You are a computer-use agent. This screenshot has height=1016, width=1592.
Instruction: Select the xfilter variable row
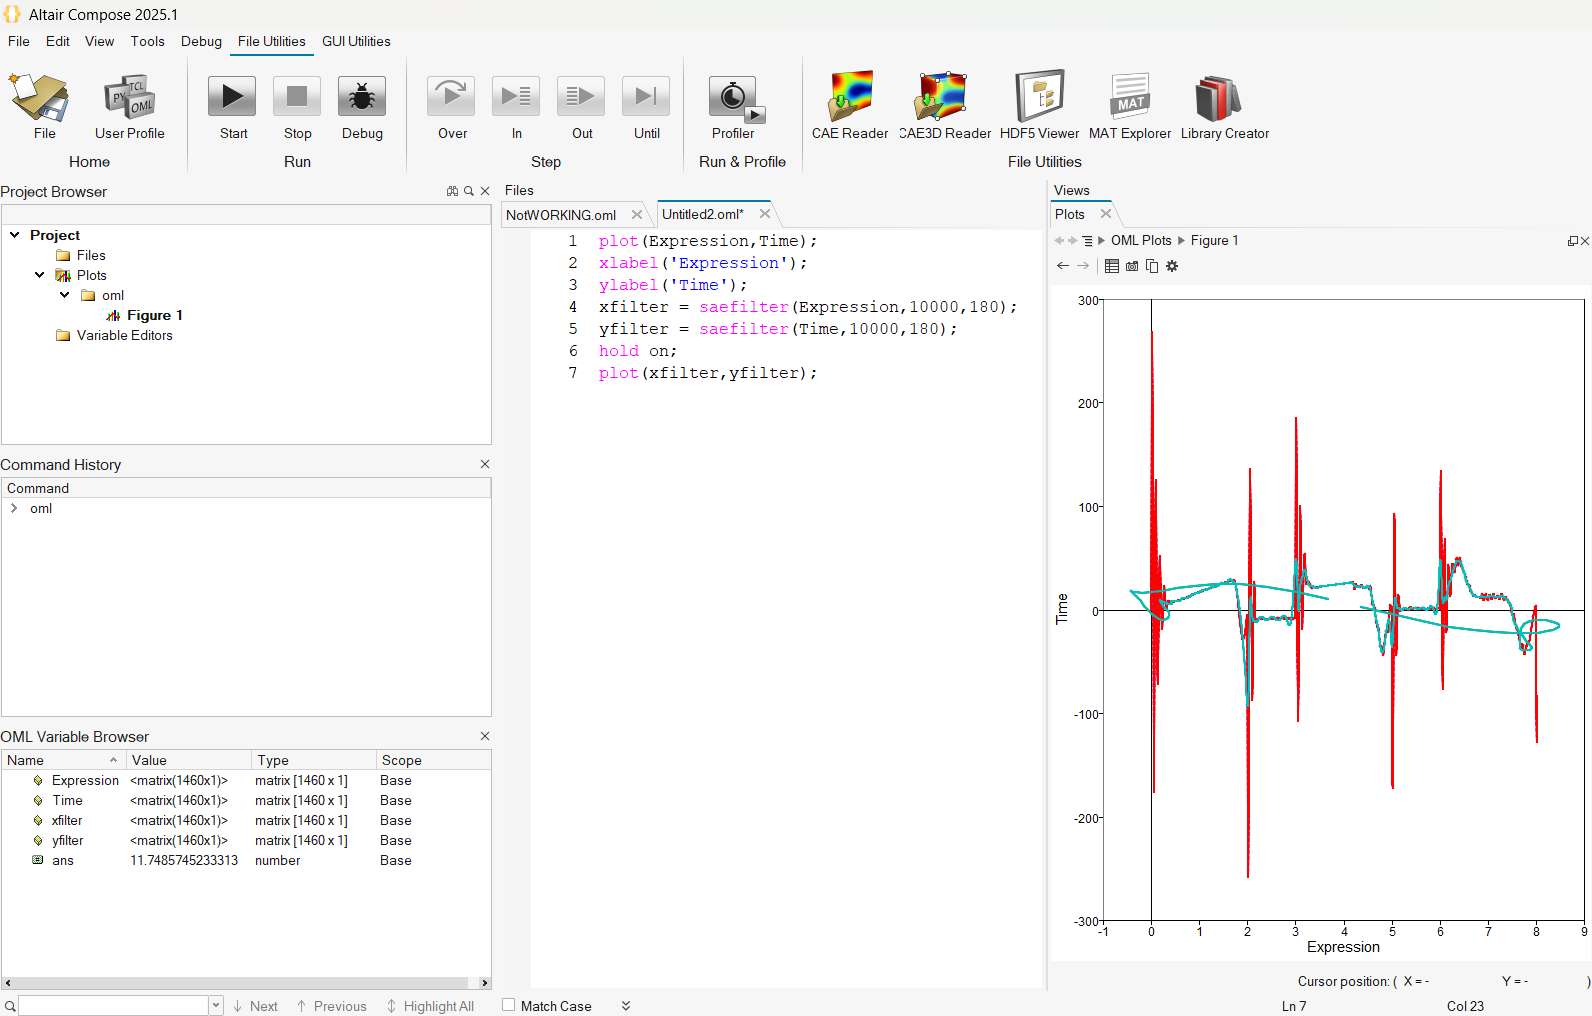pos(246,820)
